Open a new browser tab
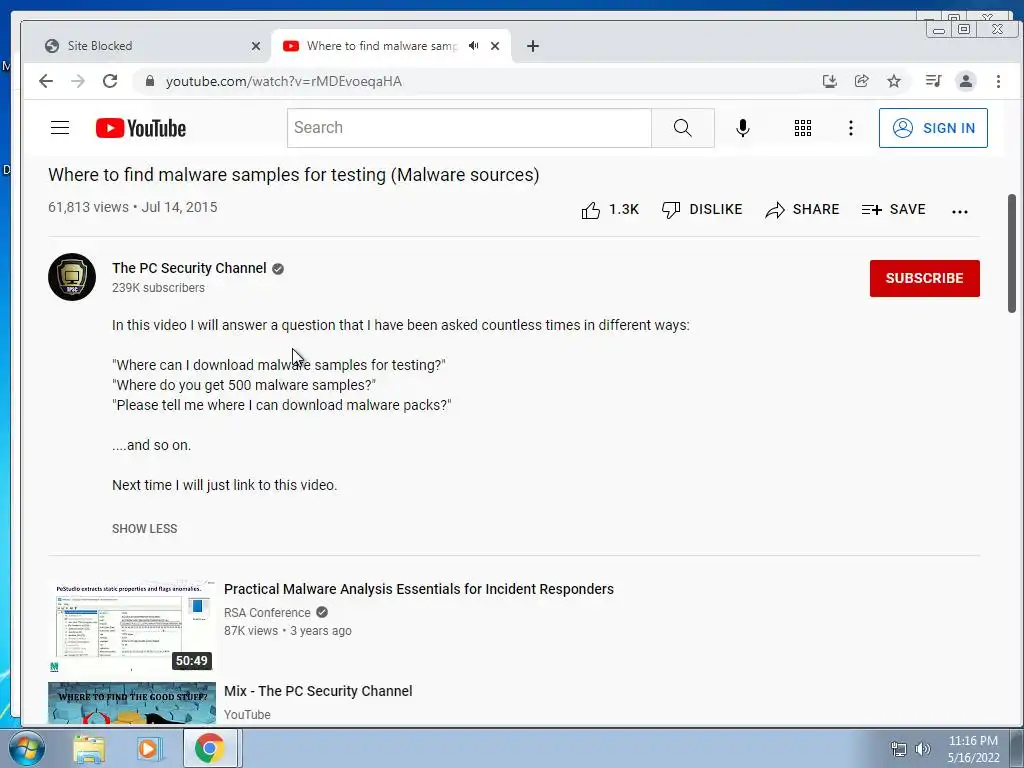This screenshot has height=768, width=1024. pos(533,46)
